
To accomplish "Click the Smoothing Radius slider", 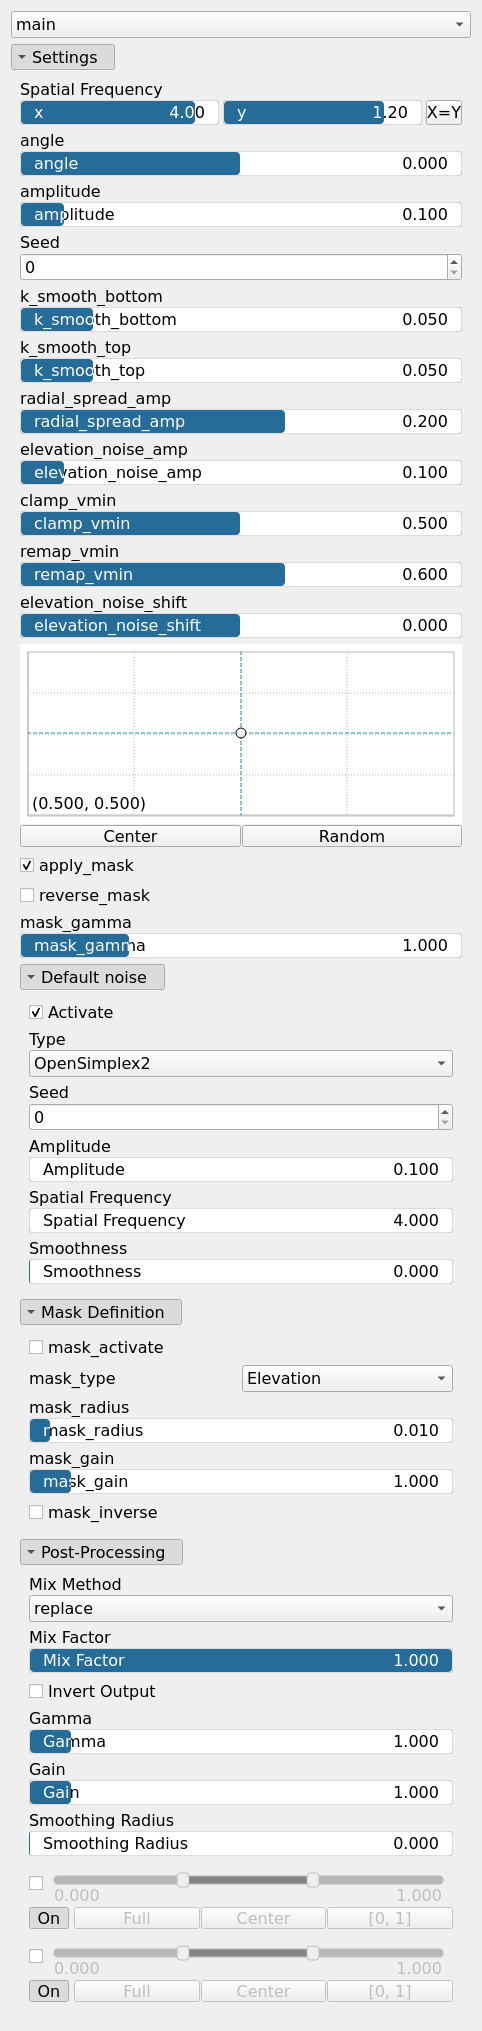I will [241, 1843].
